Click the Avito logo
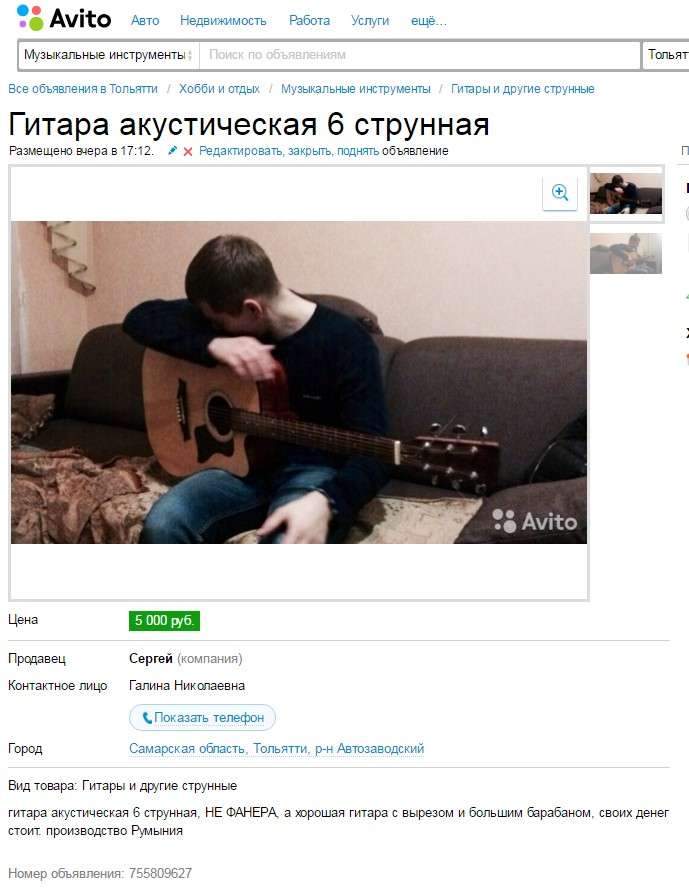The width and height of the screenshot is (689, 891). pos(64,18)
